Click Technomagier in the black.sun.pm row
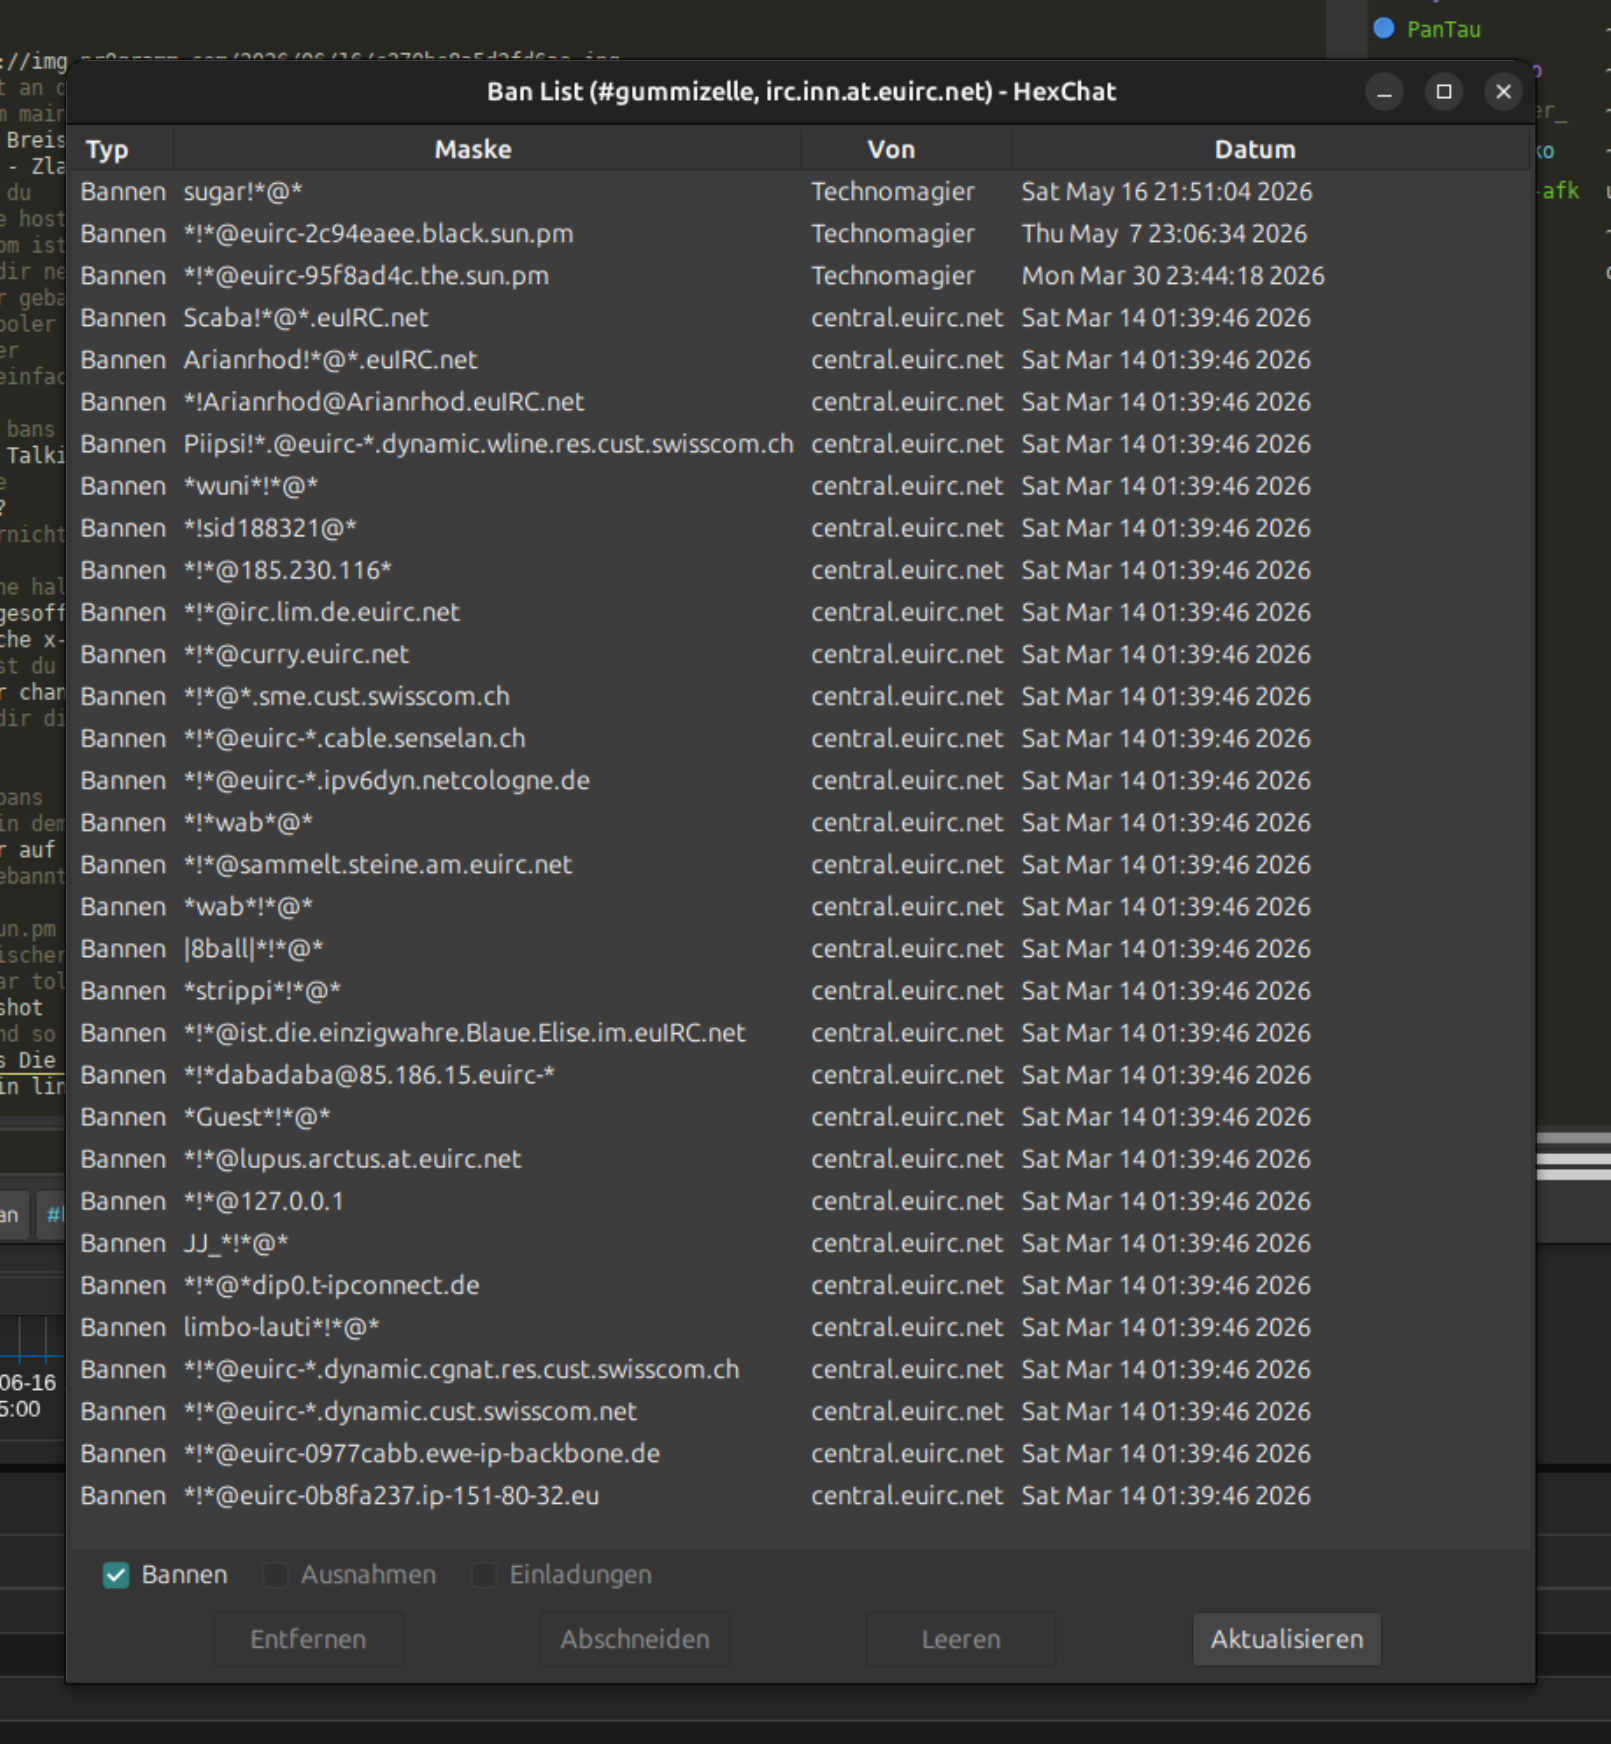Viewport: 1611px width, 1744px height. click(892, 234)
